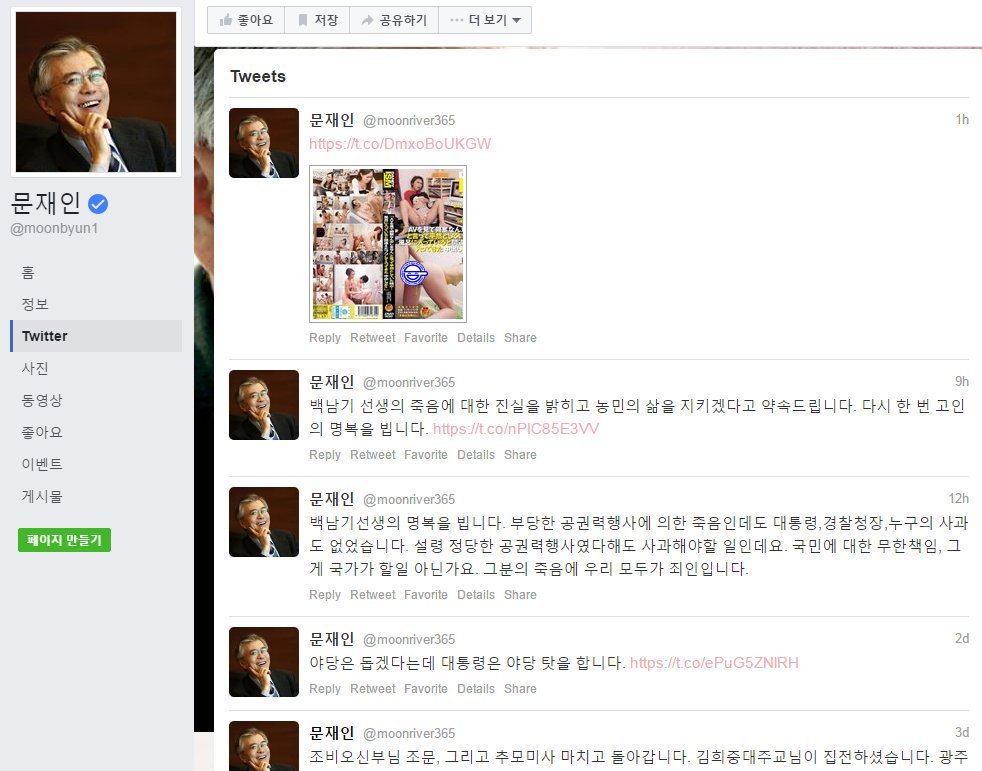Click the thumbs-up Like icon on 좋아요 button
982x771 pixels.
tap(226, 20)
